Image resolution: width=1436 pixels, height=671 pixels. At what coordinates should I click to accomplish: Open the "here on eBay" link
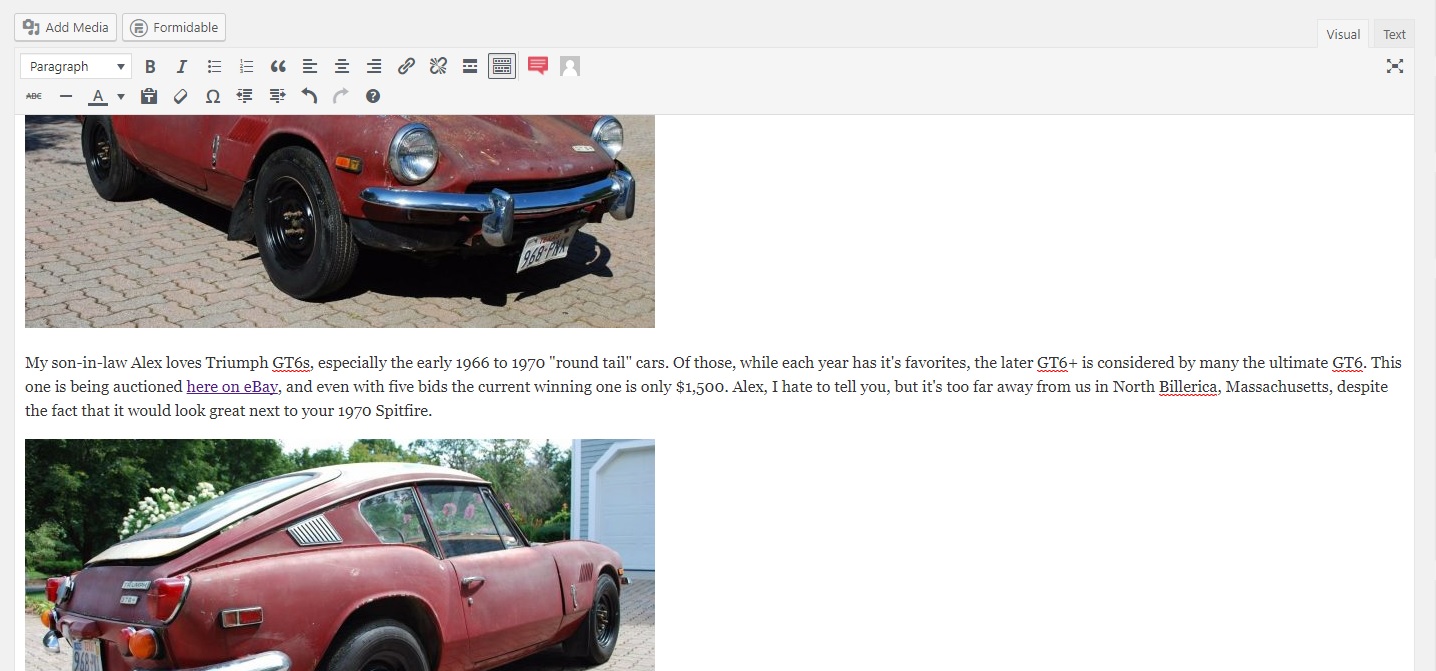coord(232,387)
